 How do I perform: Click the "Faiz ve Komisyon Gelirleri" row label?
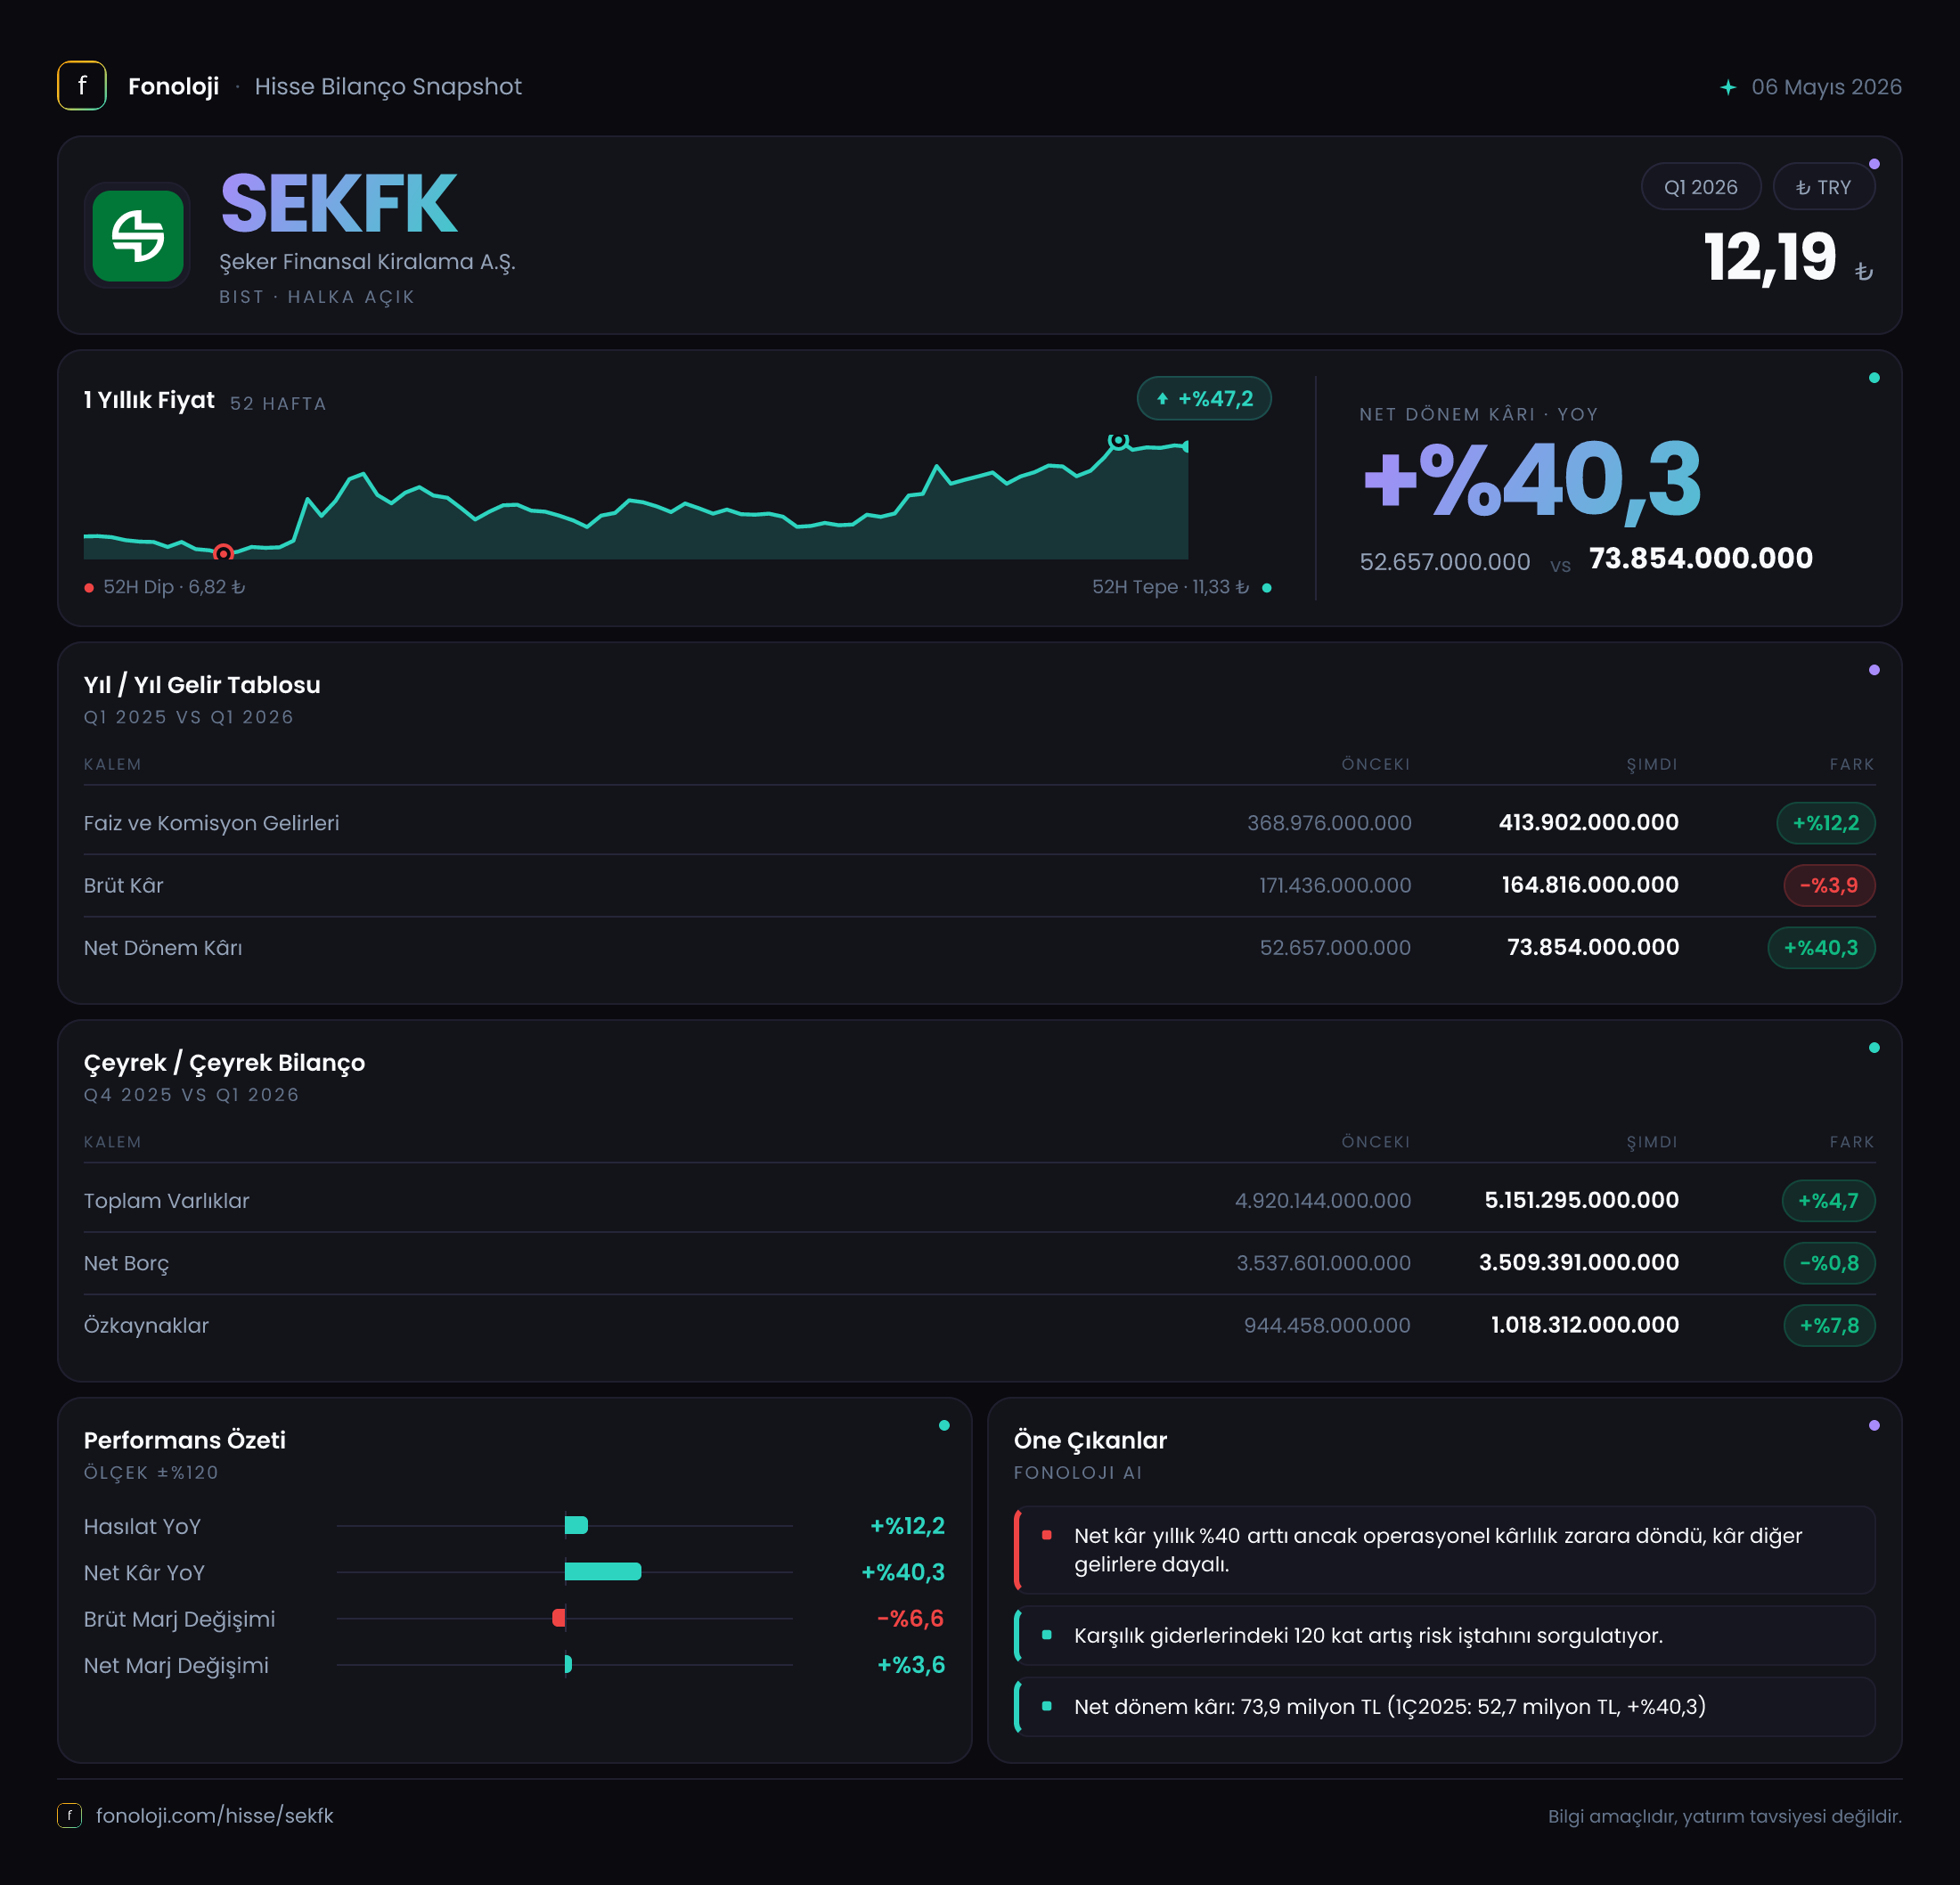coord(211,823)
